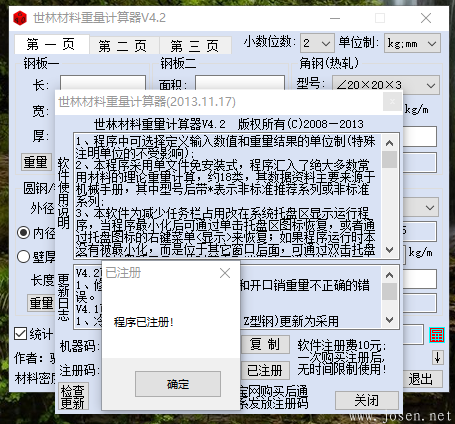Click up arrow of 软件使用说明 scrollbar
The width and height of the screenshot is (455, 424).
pyautogui.click(x=389, y=143)
